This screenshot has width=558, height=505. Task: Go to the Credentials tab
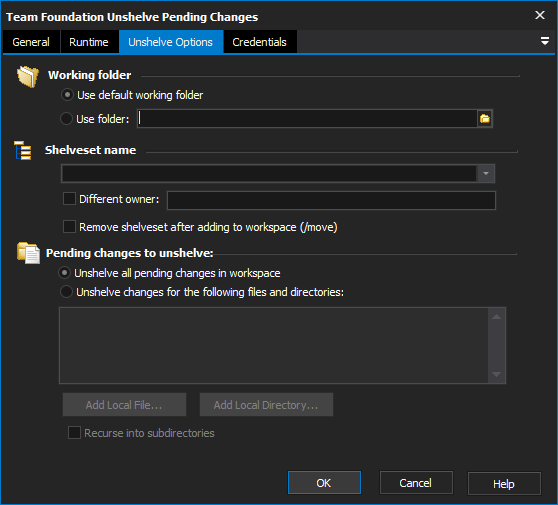[259, 42]
